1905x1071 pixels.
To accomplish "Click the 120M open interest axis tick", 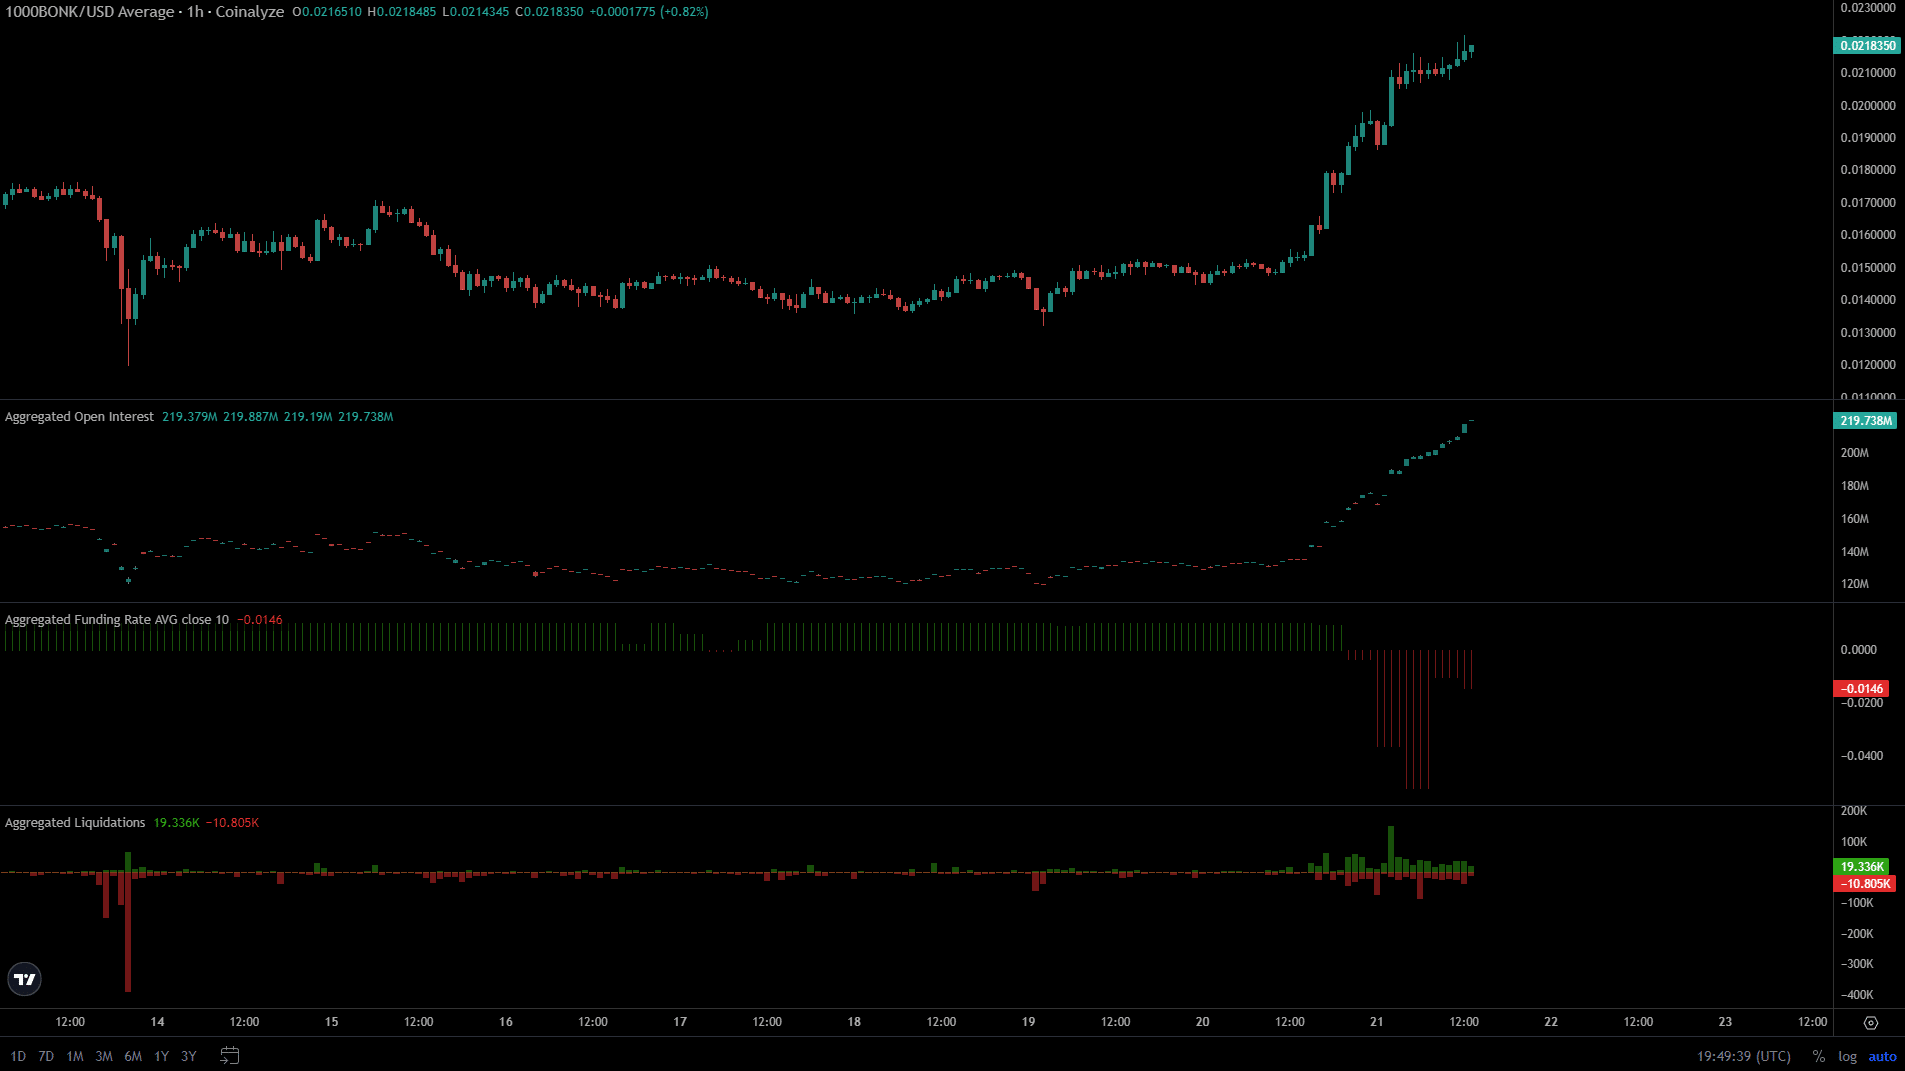I will pos(1855,584).
